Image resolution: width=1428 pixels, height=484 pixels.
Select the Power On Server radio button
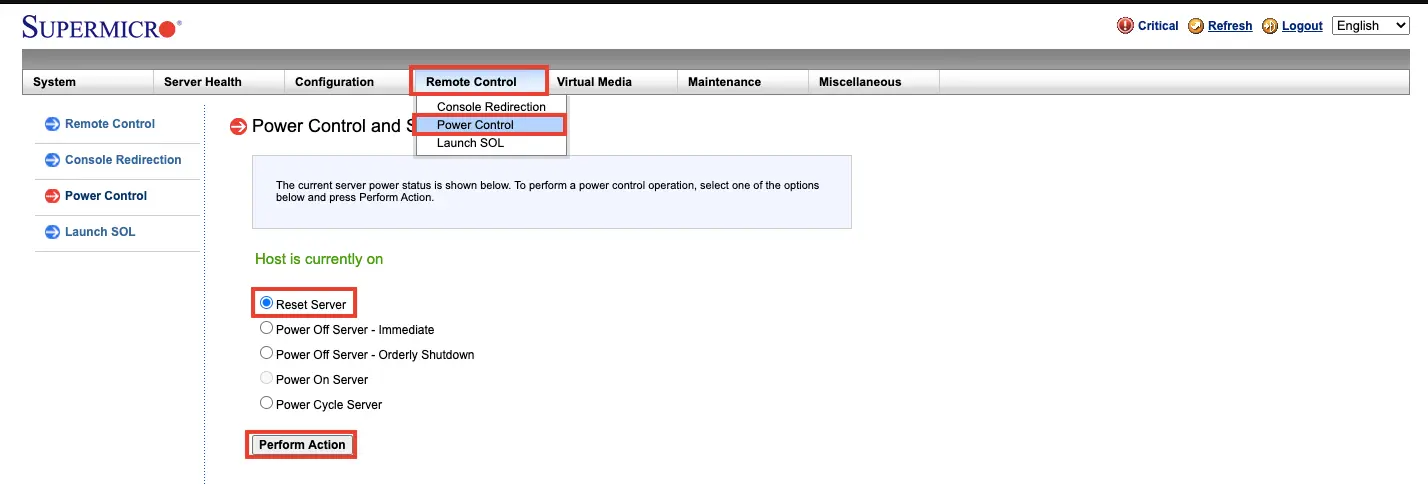pyautogui.click(x=266, y=377)
